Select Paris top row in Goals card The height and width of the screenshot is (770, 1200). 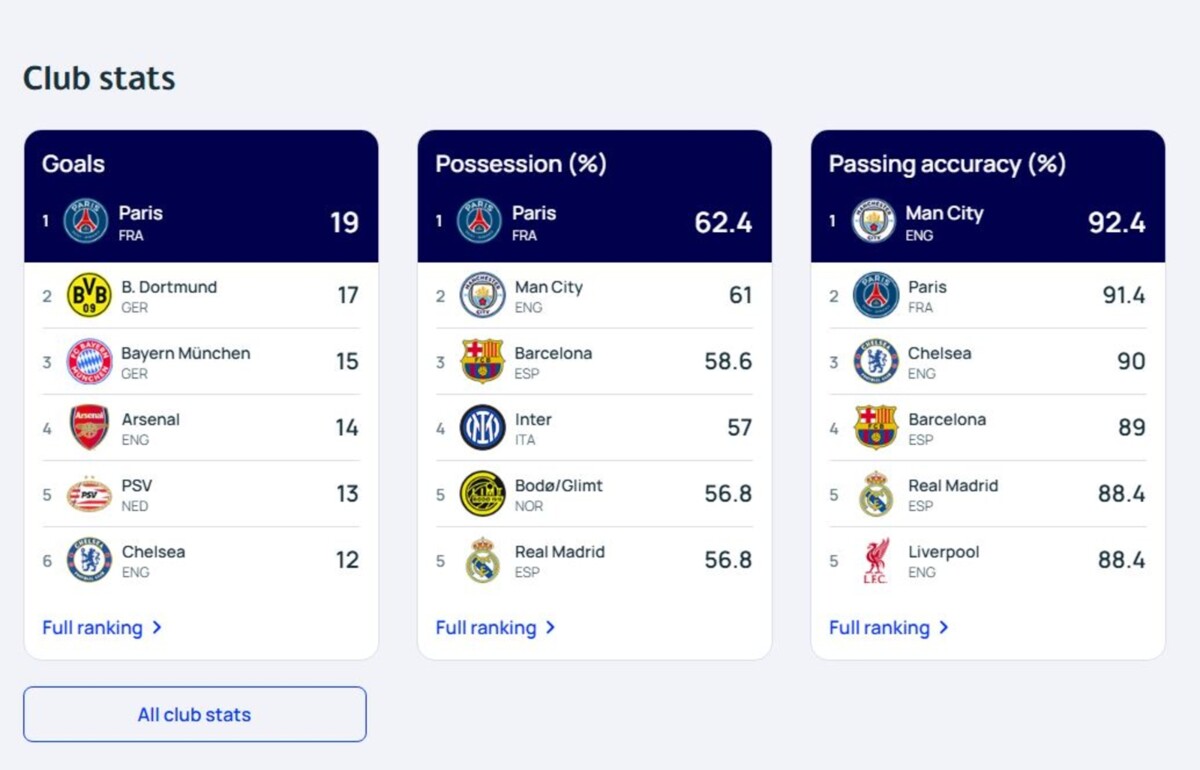coord(201,222)
